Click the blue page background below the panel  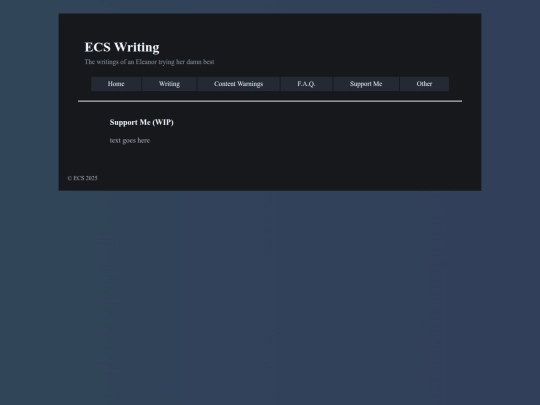click(x=270, y=296)
